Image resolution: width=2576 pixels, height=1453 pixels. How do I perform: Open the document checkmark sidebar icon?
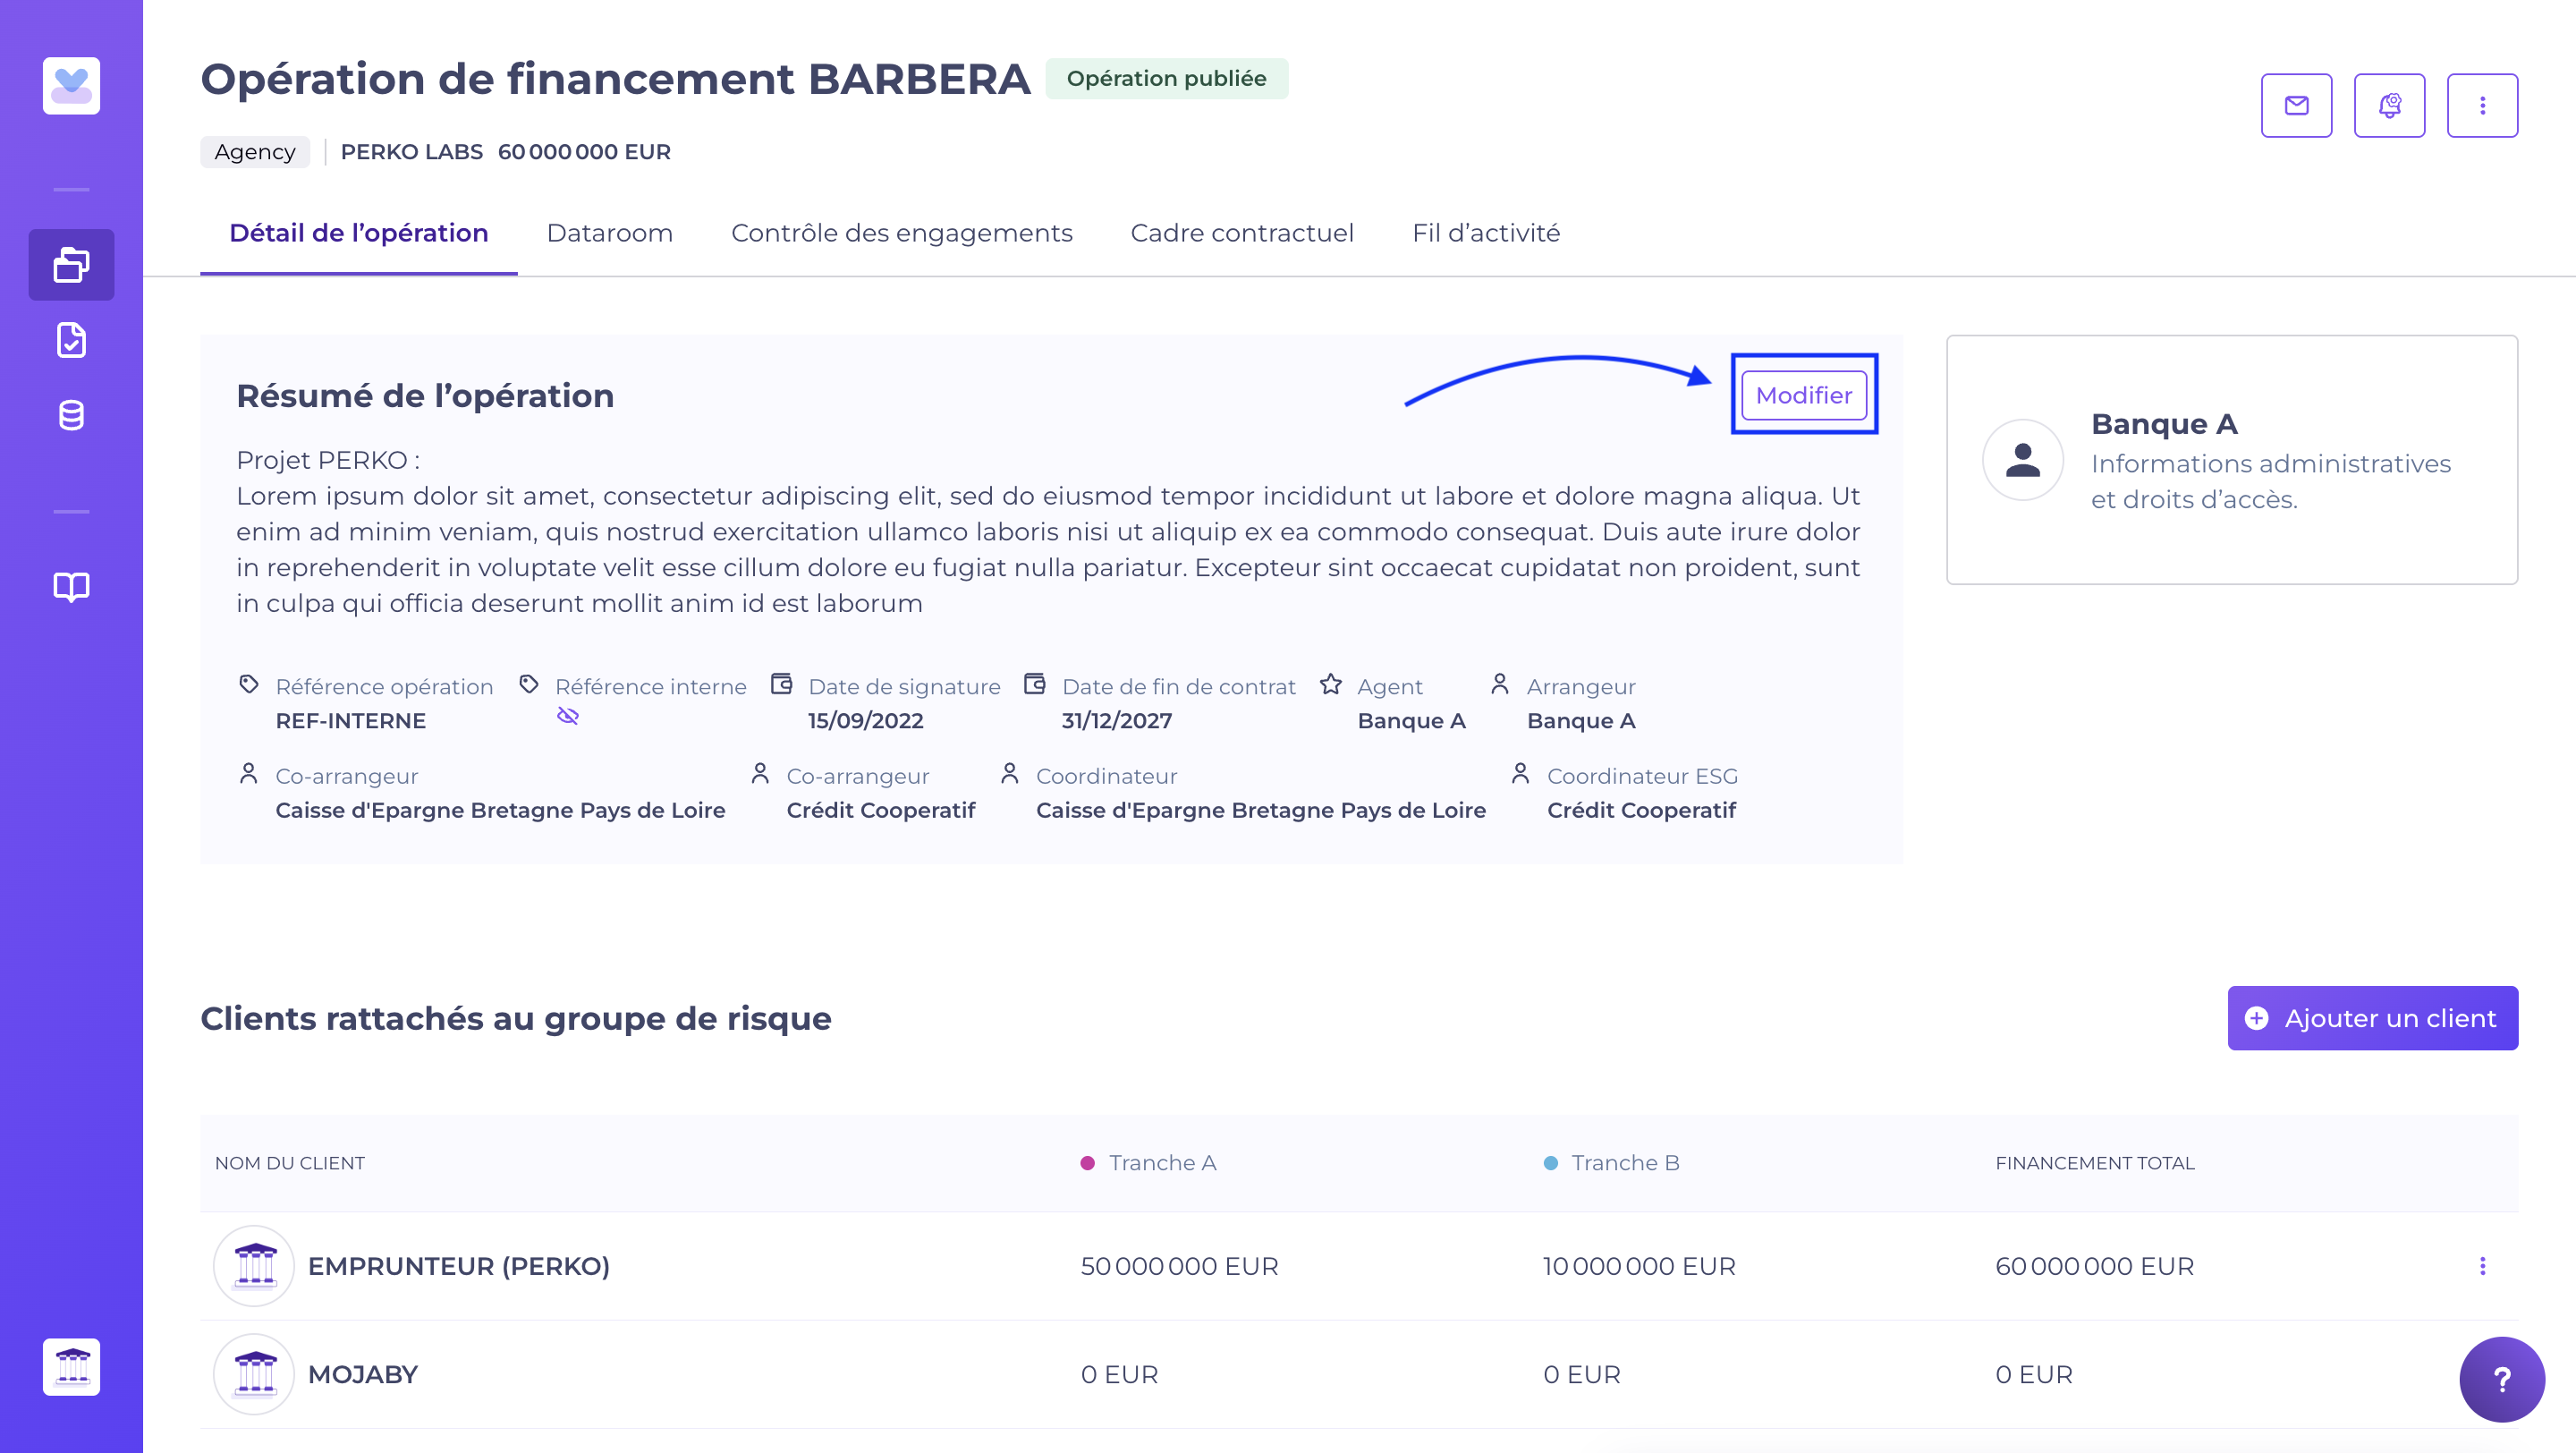click(71, 340)
